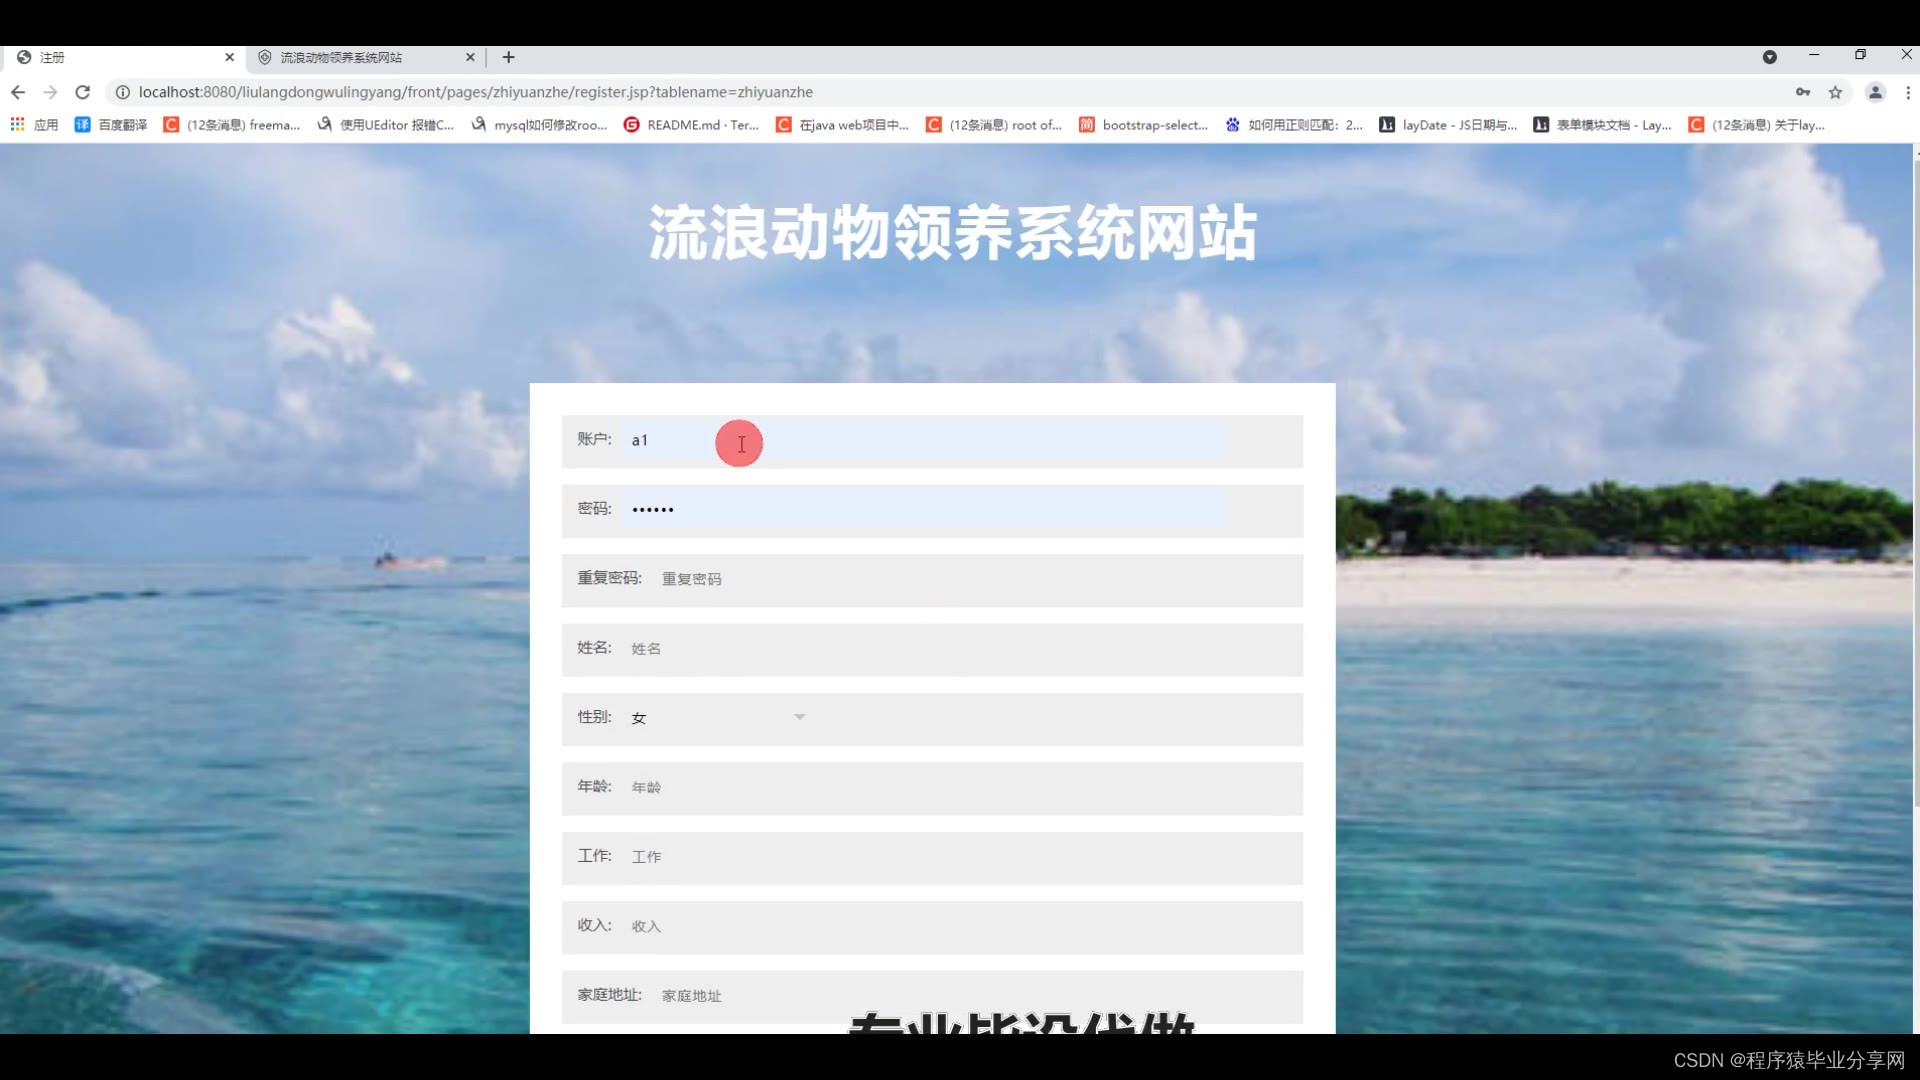The width and height of the screenshot is (1920, 1080).
Task: Switch to the 流浪动物领养系统网站 tab
Action: pos(340,57)
